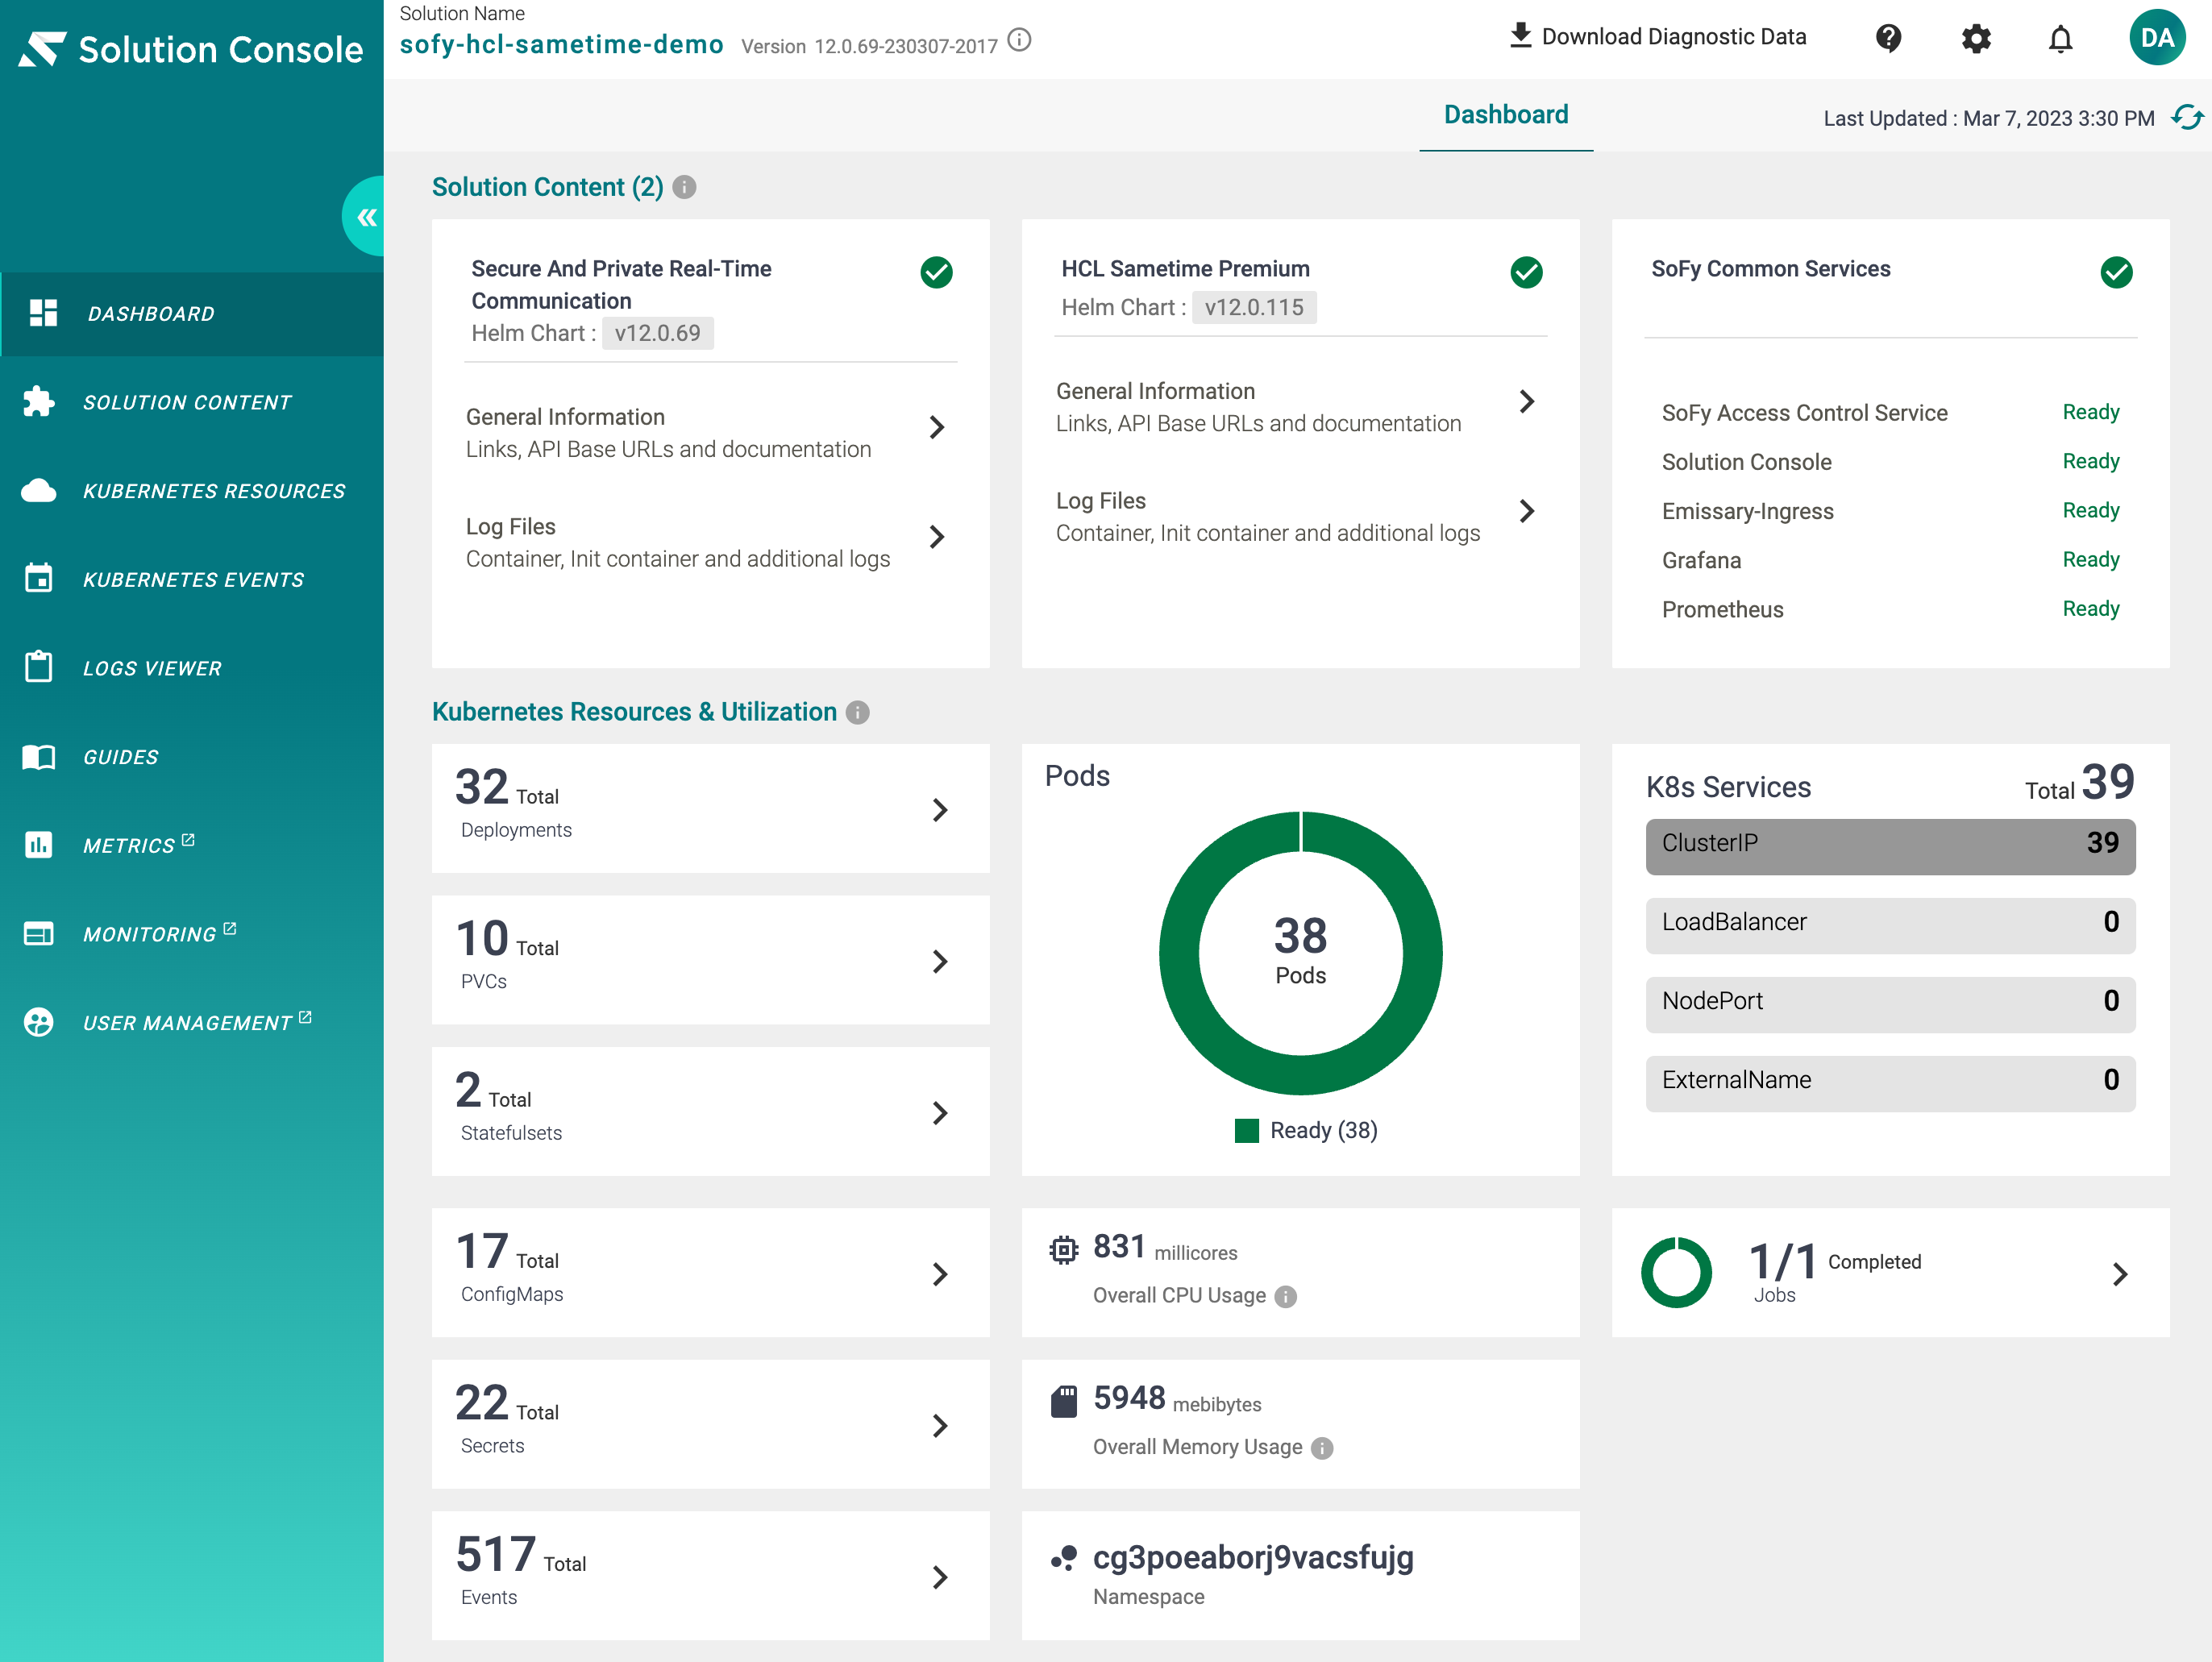This screenshot has height=1662, width=2212.
Task: Click the Logs Viewer clipboard icon
Action: click(38, 667)
